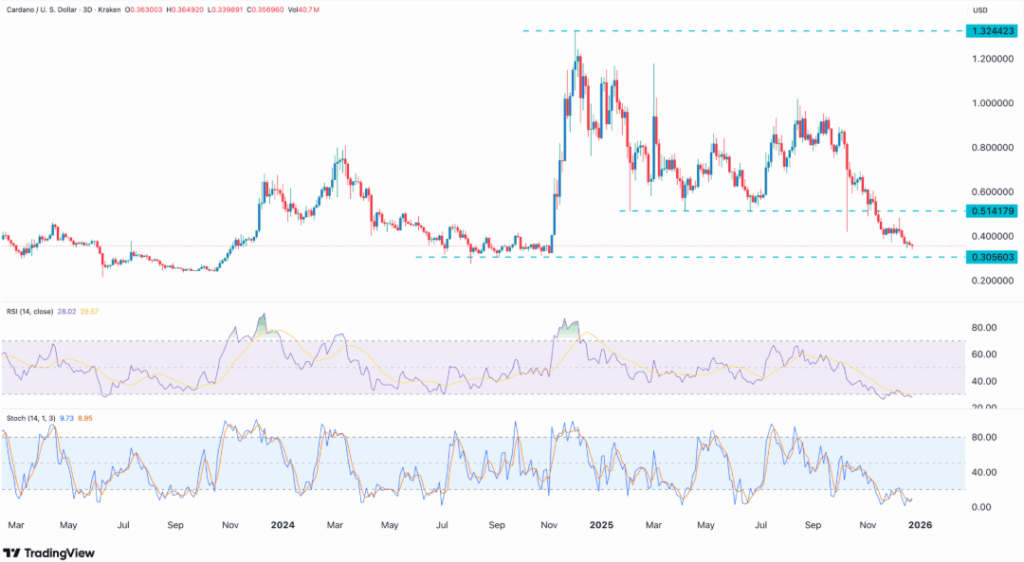Click the RSI (14, close) indicator legend
The image size is (1024, 562).
click(x=30, y=312)
